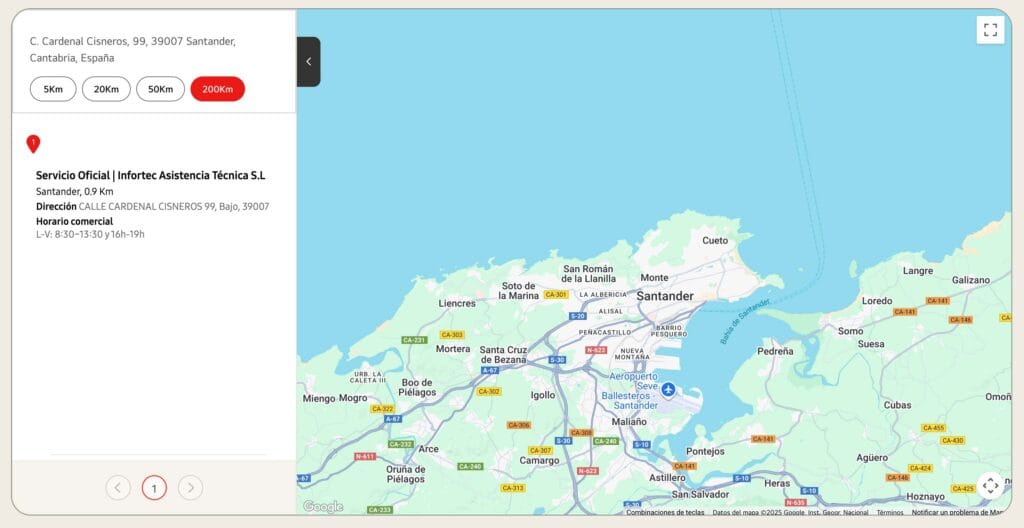Select page 1 in pagination
The image size is (1024, 528).
[x=154, y=488]
